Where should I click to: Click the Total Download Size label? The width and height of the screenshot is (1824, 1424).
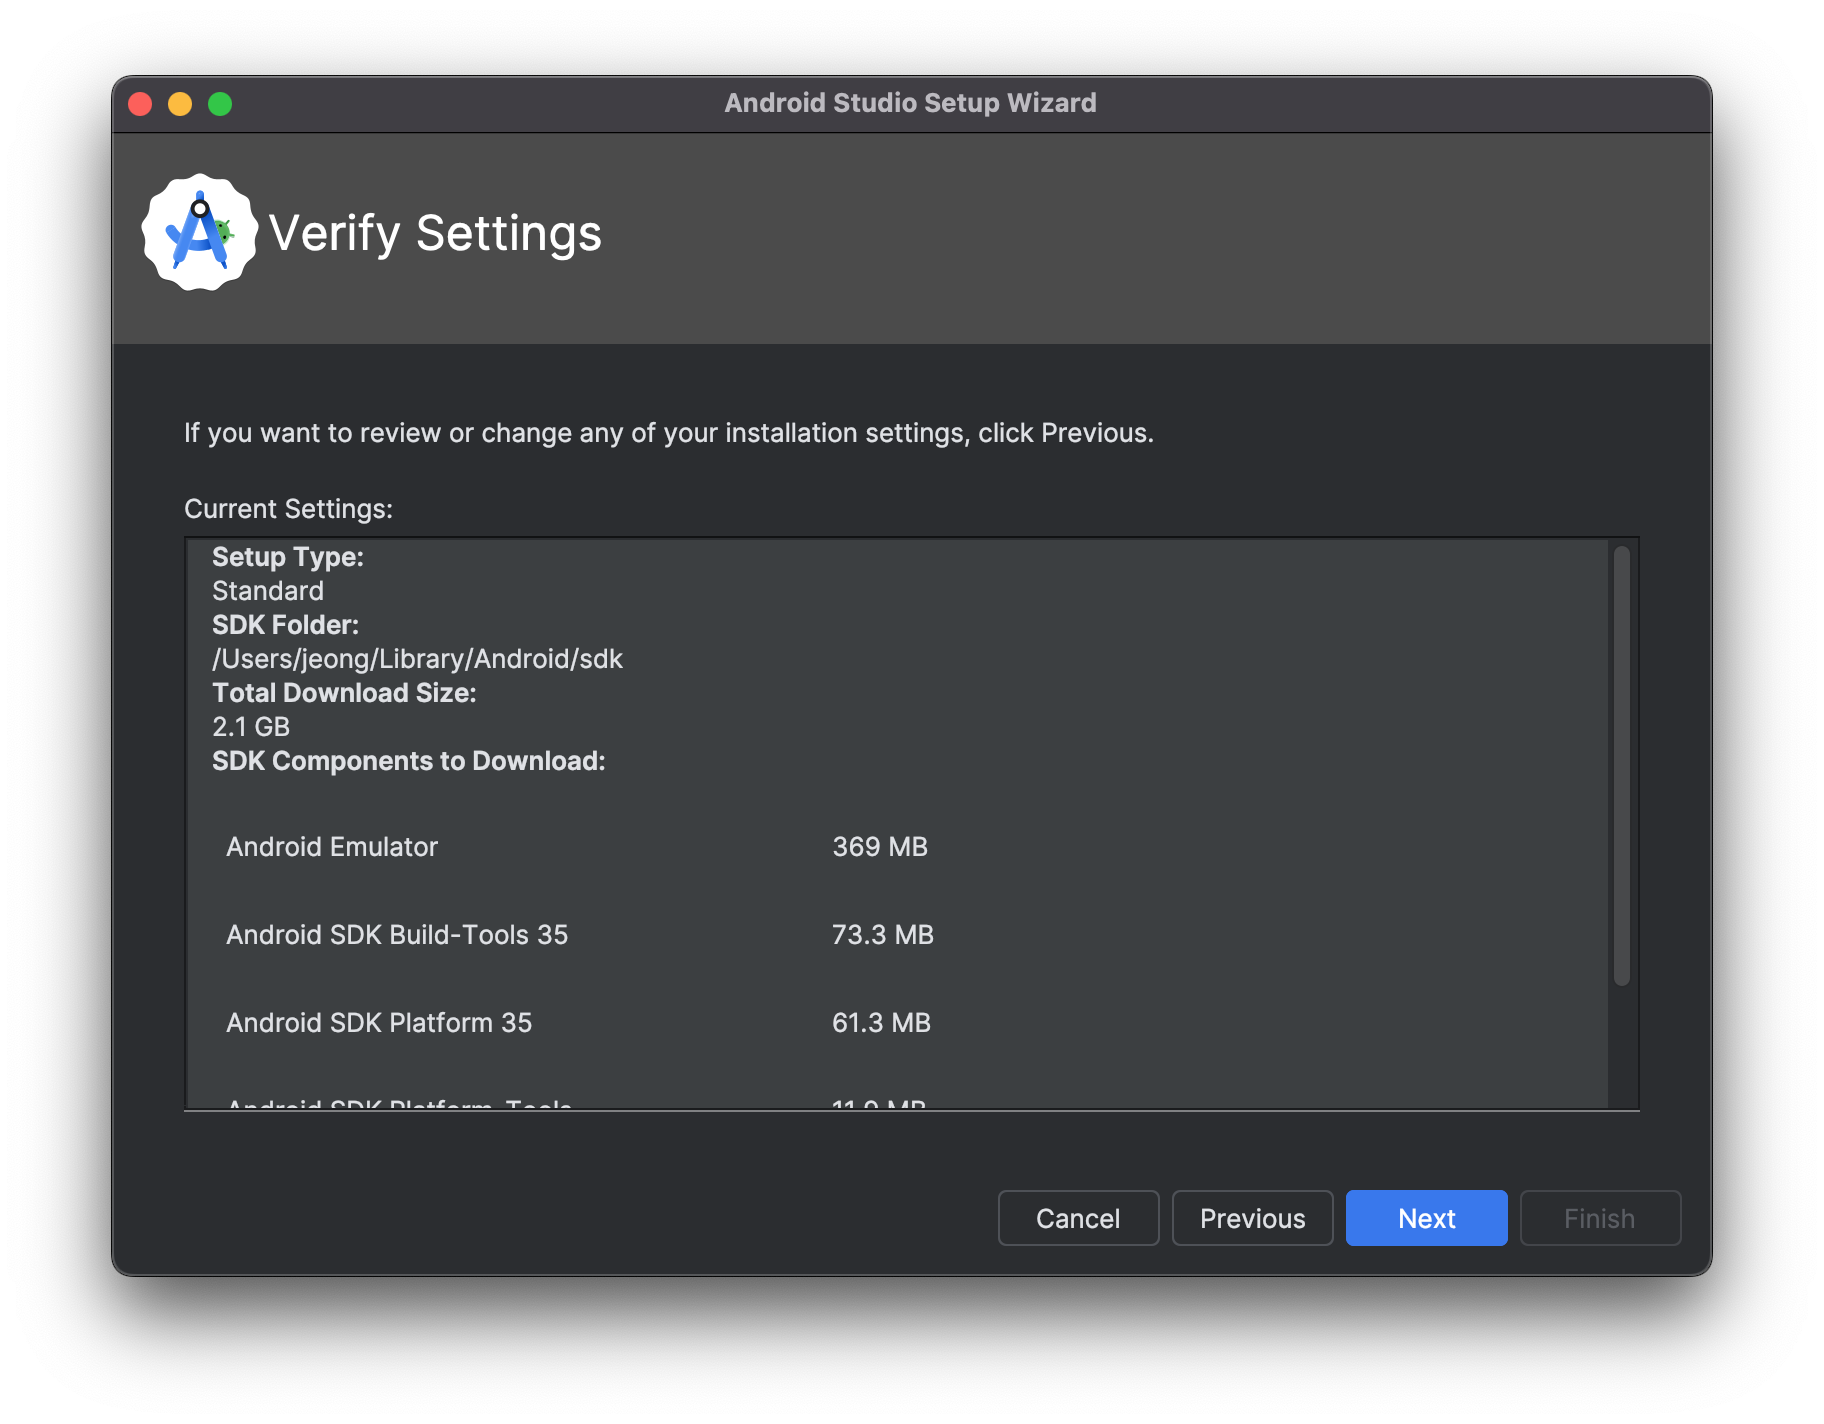pos(344,693)
